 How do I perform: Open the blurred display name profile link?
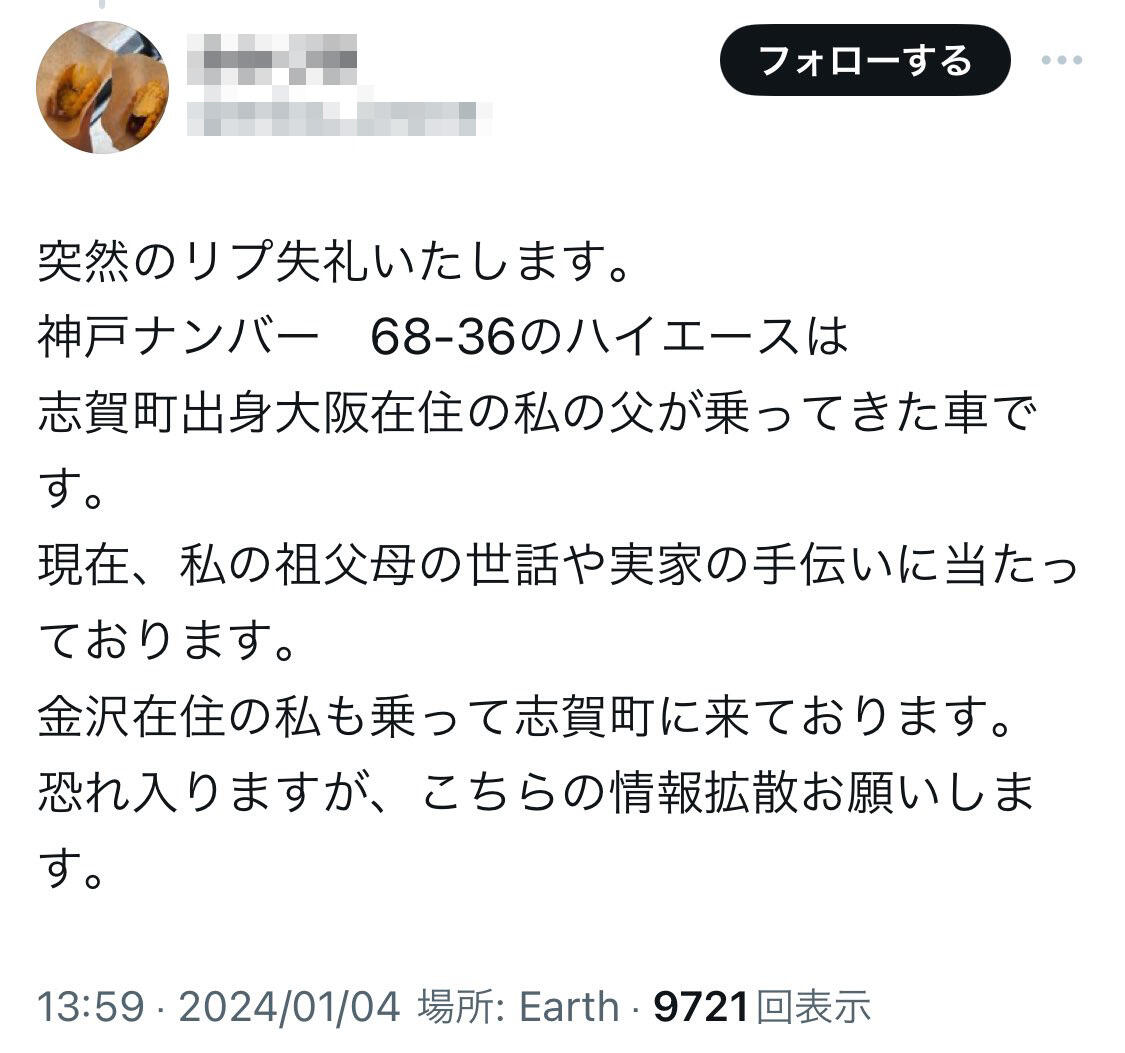click(x=272, y=60)
